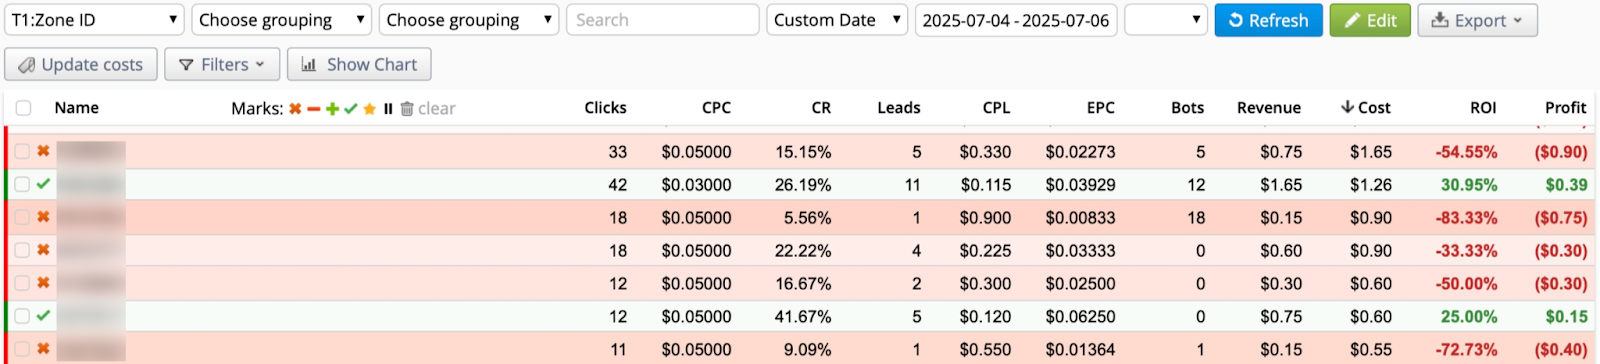
Task: Apply the orange X mark from Marks toolbar
Action: point(295,109)
